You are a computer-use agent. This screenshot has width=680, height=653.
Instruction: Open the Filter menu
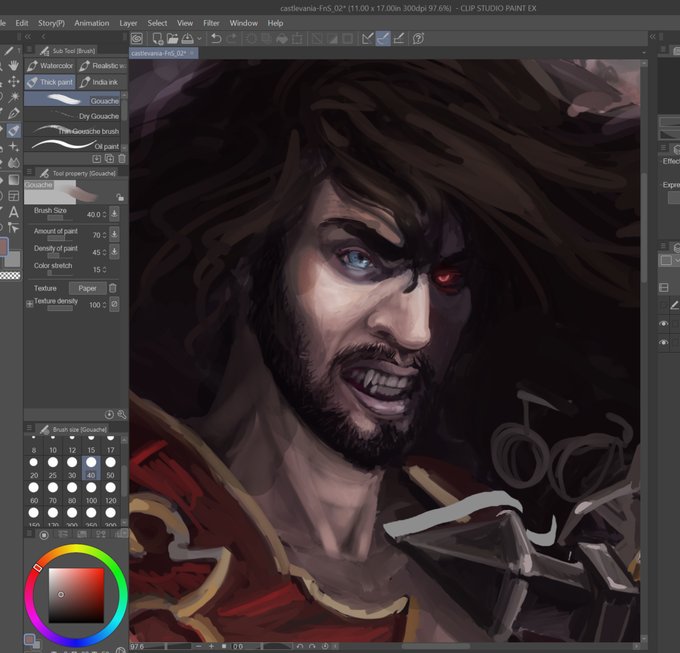pyautogui.click(x=211, y=23)
